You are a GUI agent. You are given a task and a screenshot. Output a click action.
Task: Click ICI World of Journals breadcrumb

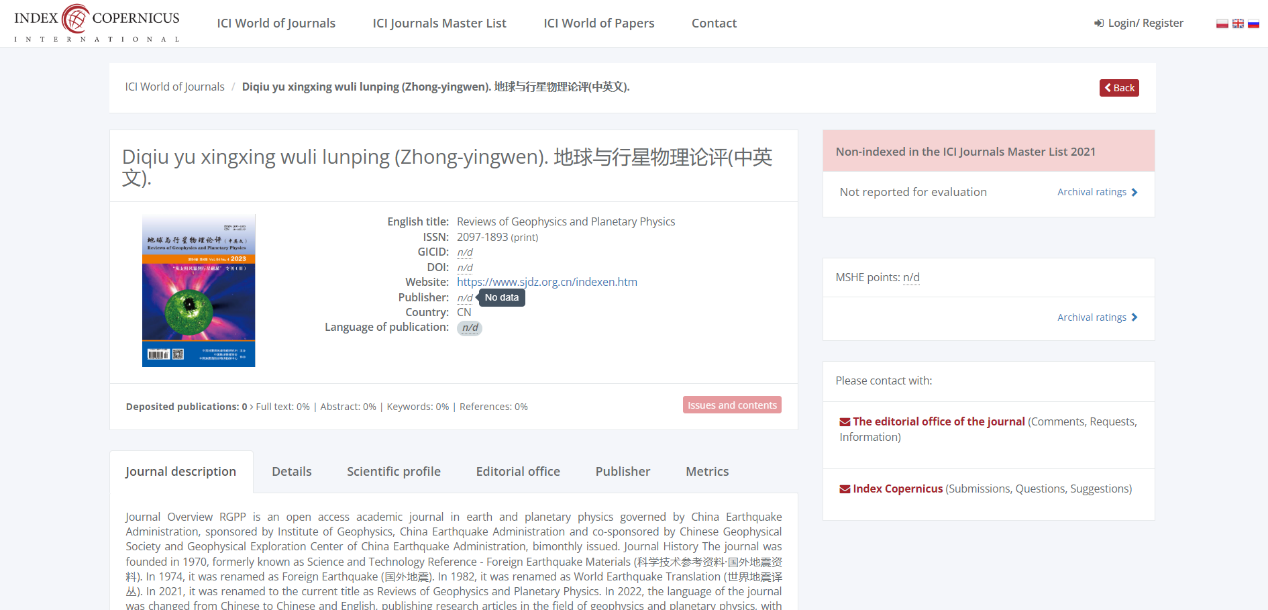[174, 87]
